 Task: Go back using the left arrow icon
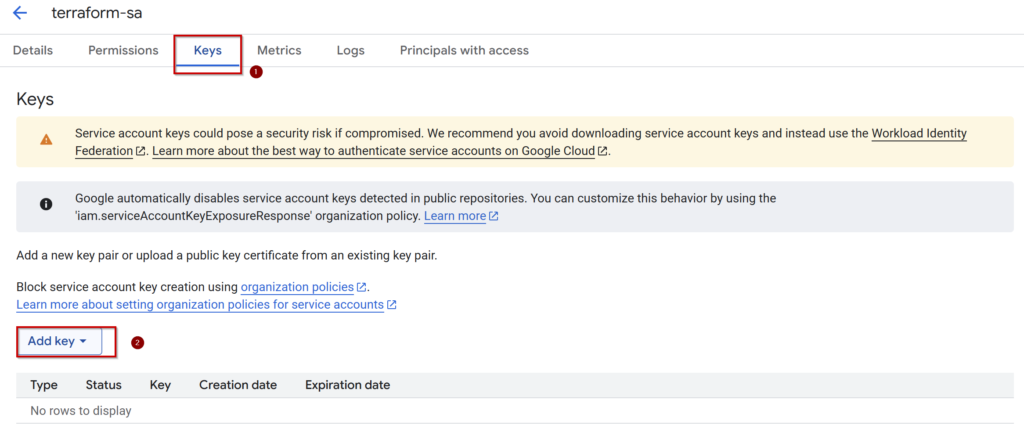tap(20, 13)
